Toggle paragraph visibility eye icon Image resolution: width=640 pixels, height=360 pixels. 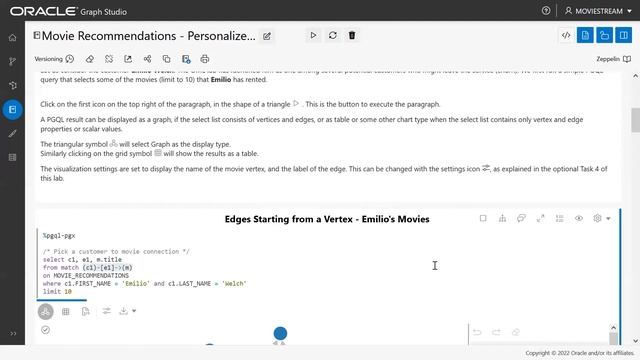point(579,218)
